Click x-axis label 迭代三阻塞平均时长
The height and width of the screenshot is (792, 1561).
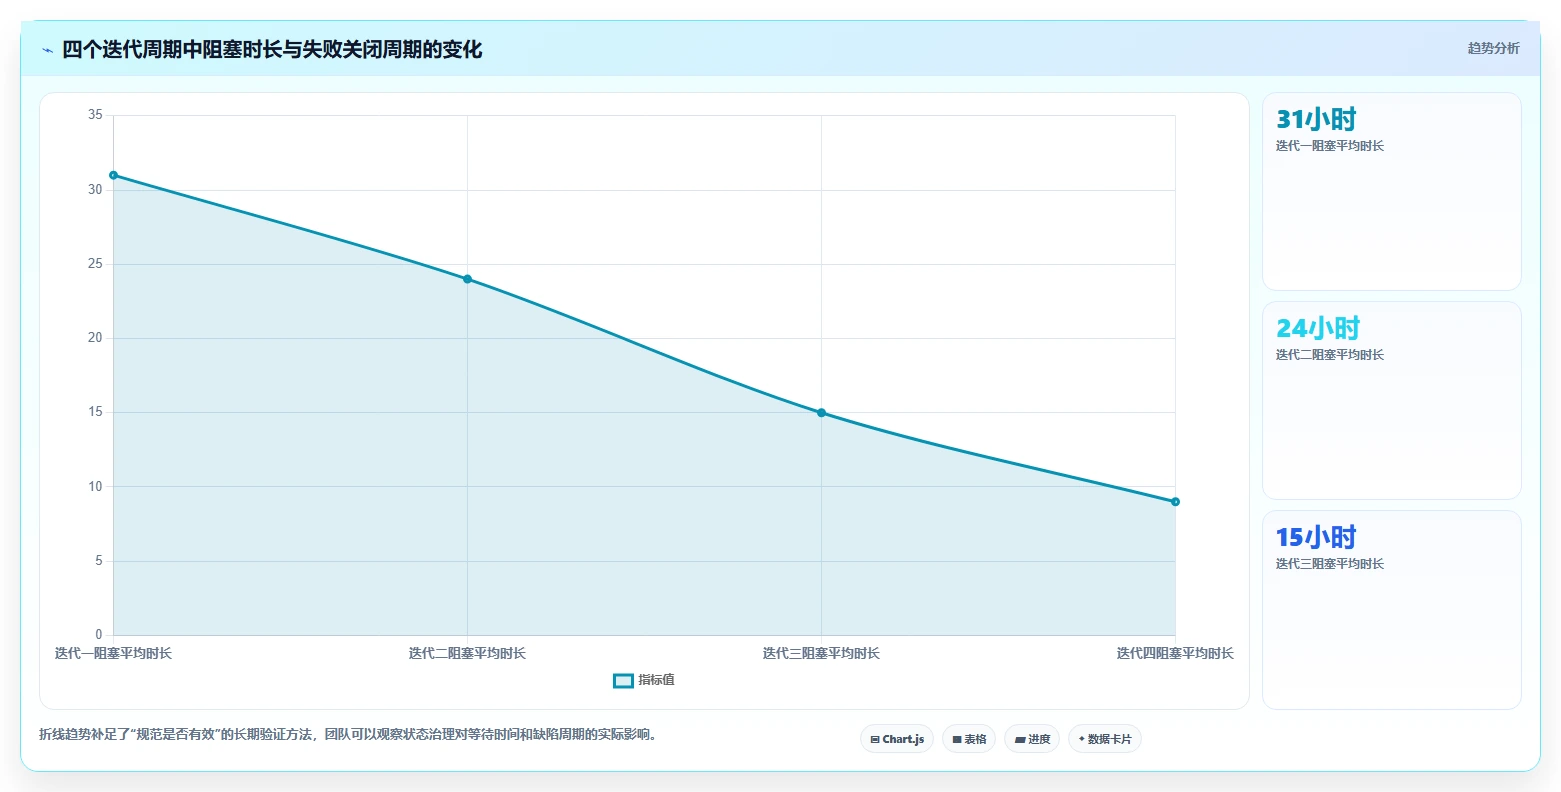pos(821,654)
